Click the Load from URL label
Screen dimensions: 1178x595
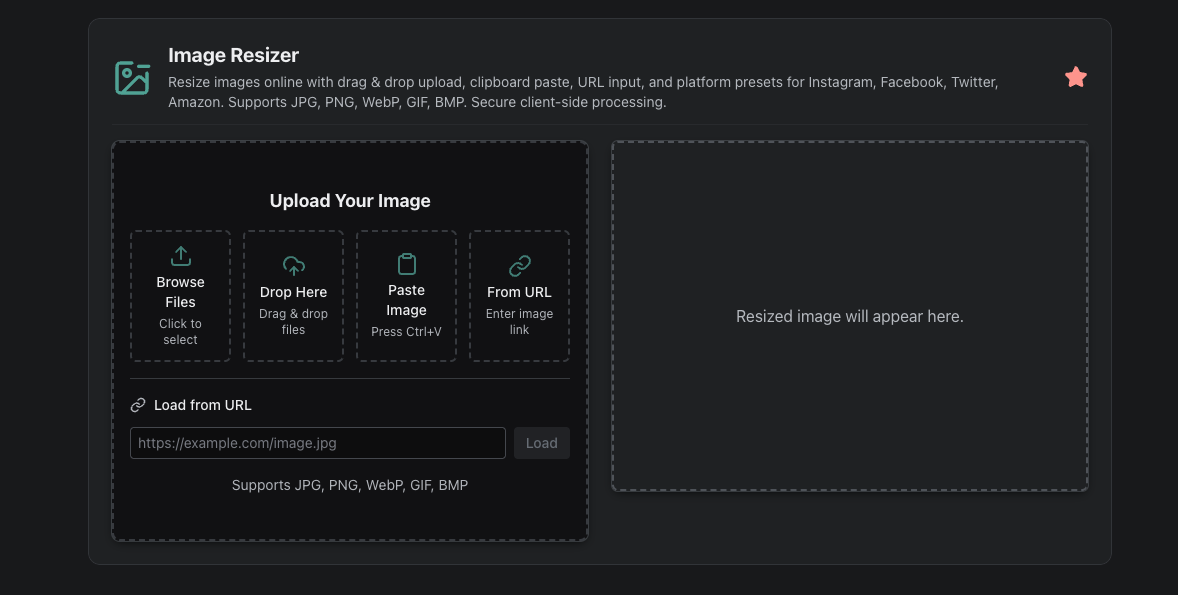coord(203,405)
